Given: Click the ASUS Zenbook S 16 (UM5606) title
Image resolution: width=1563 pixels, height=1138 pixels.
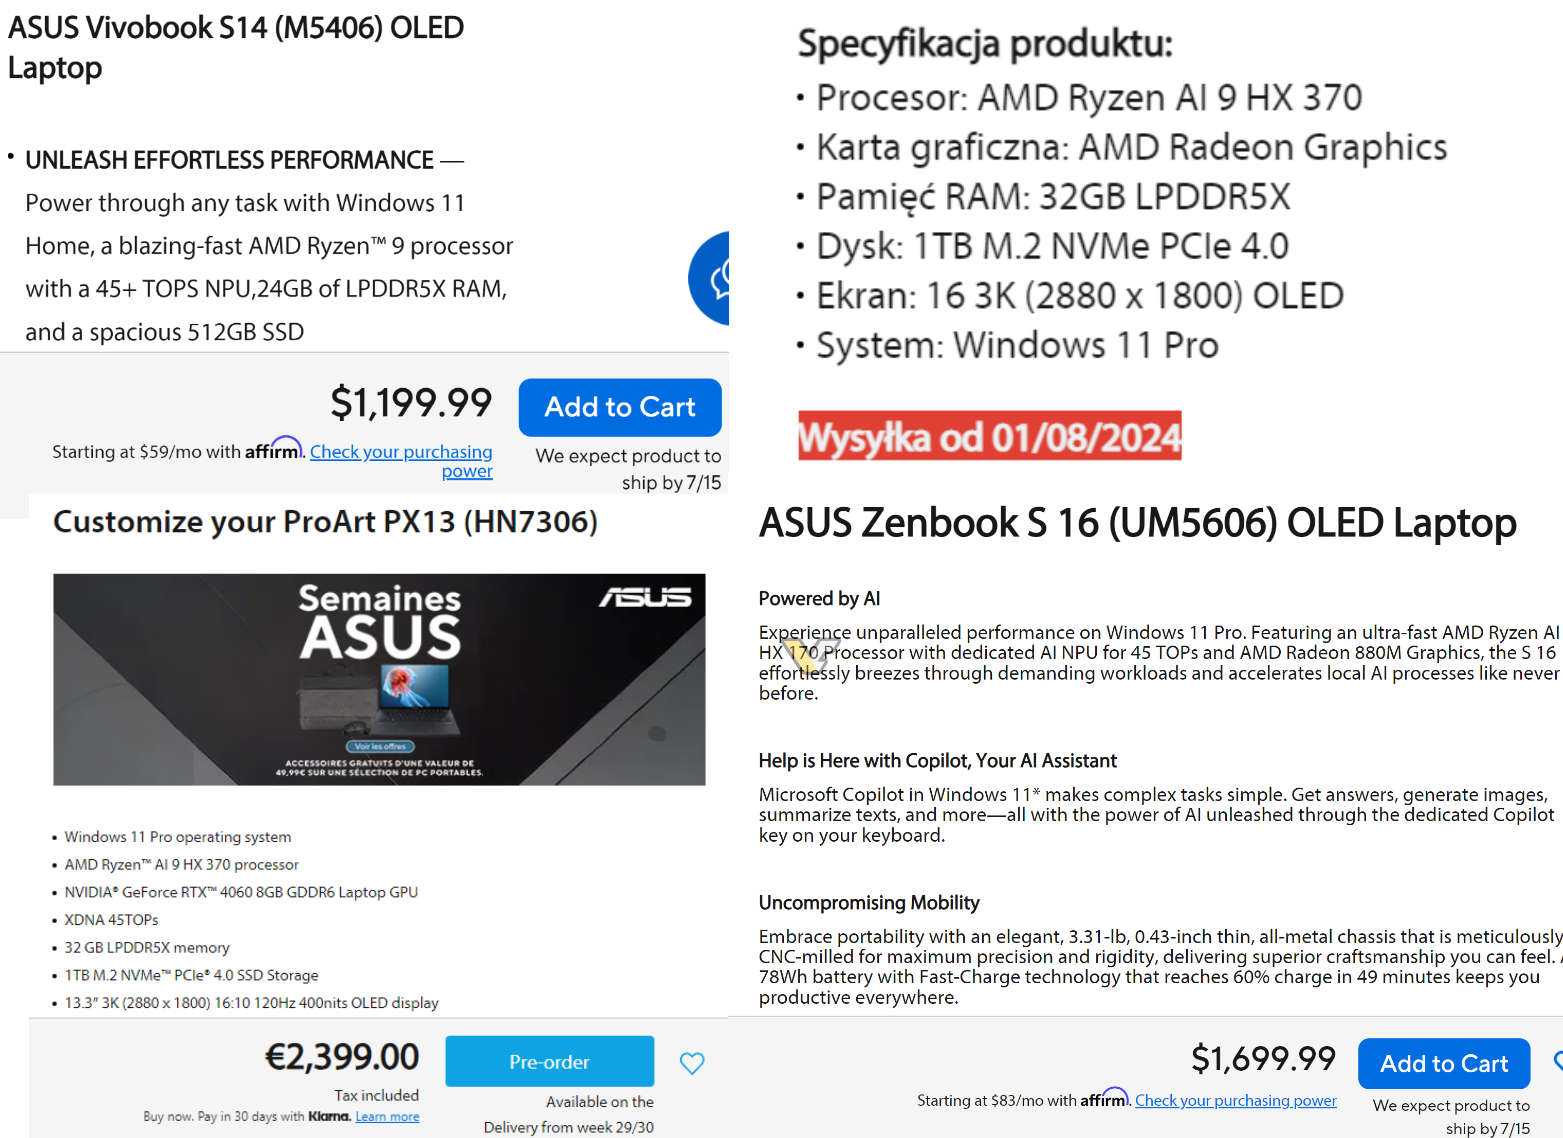Looking at the screenshot, I should [x=1137, y=522].
